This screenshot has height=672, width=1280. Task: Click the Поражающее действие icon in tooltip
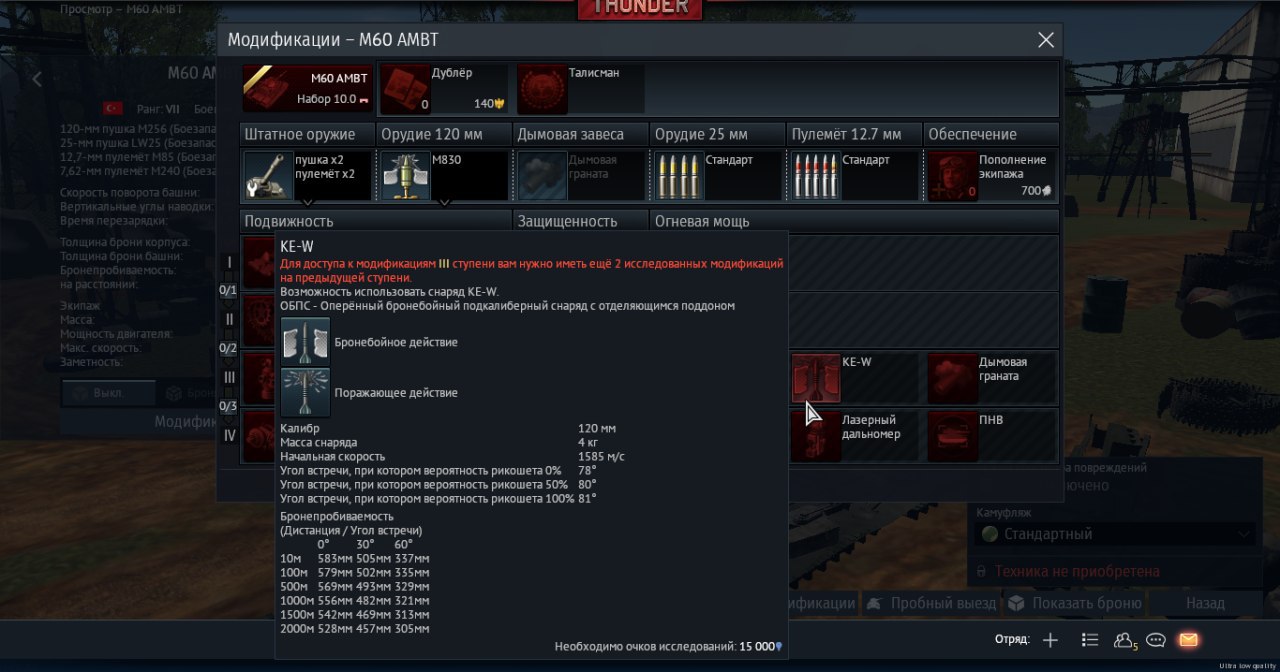pos(305,392)
